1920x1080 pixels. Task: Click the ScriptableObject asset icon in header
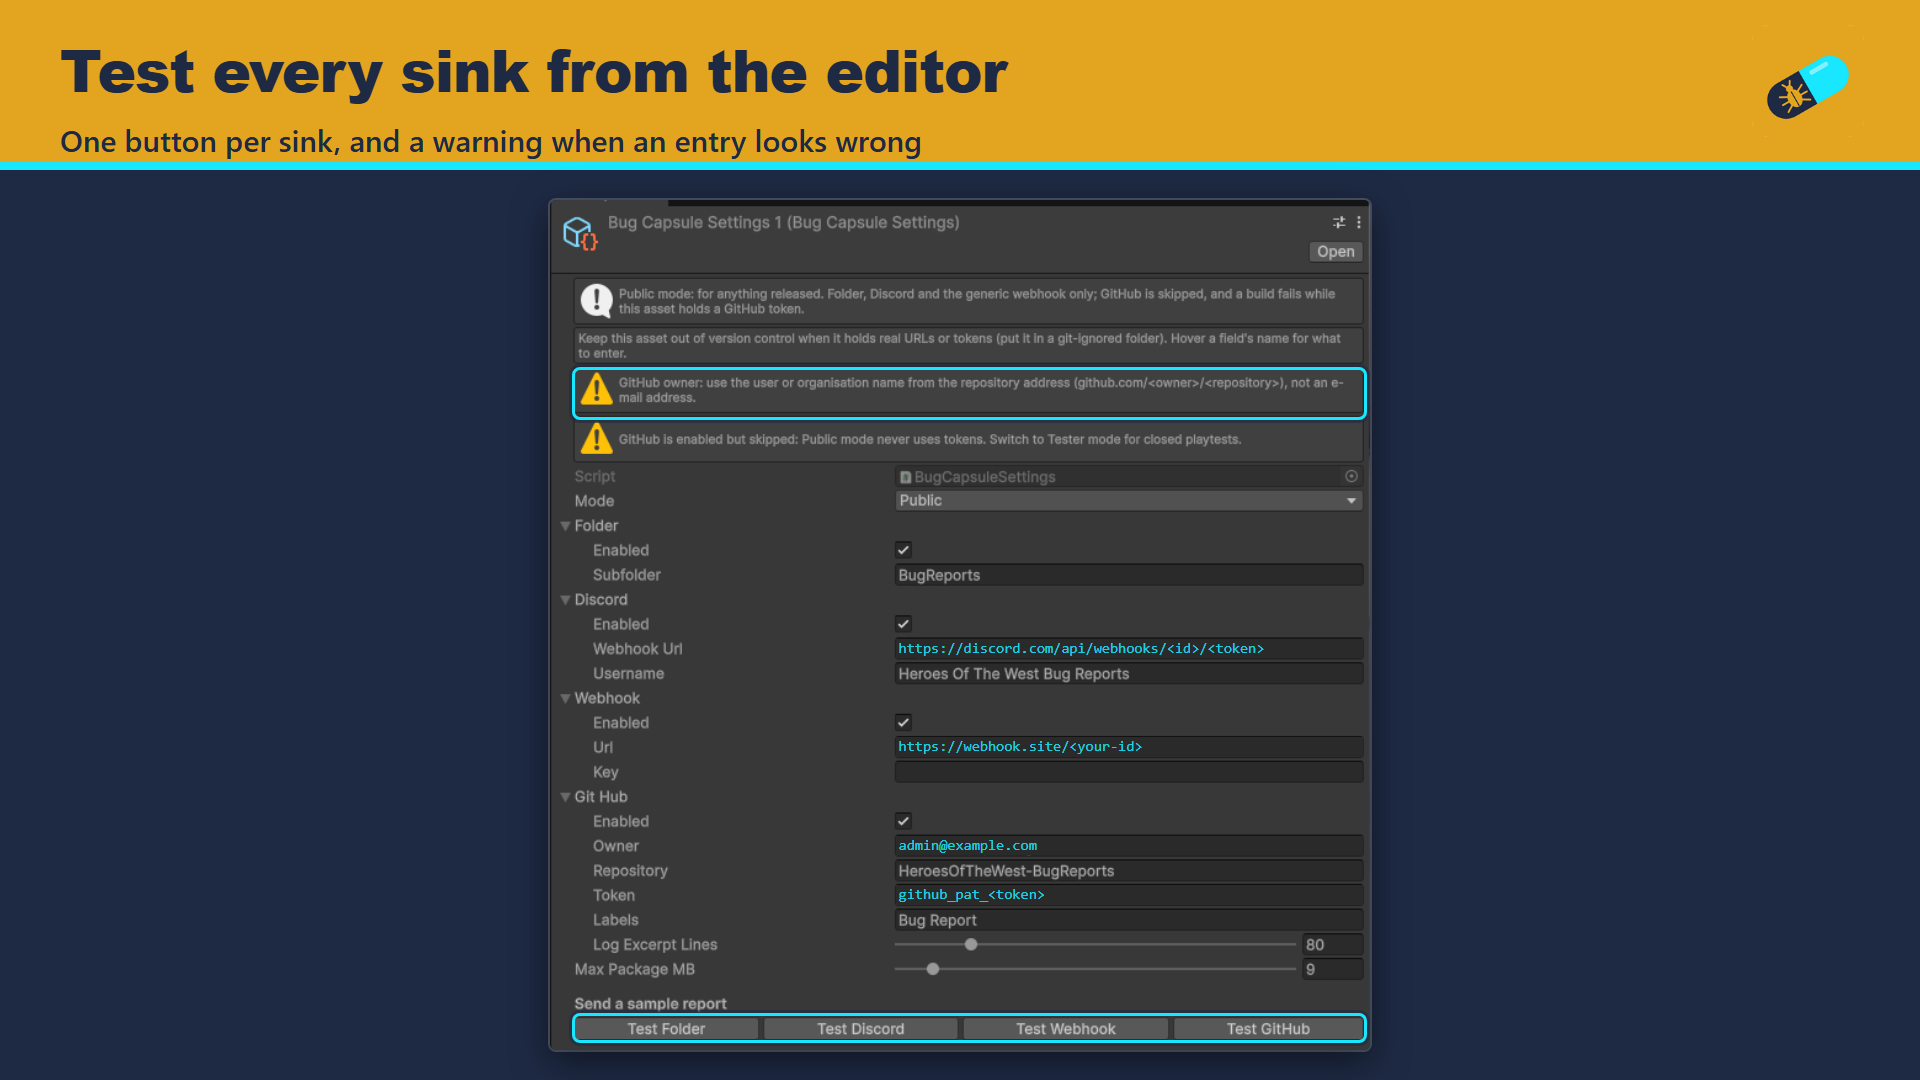coord(580,234)
